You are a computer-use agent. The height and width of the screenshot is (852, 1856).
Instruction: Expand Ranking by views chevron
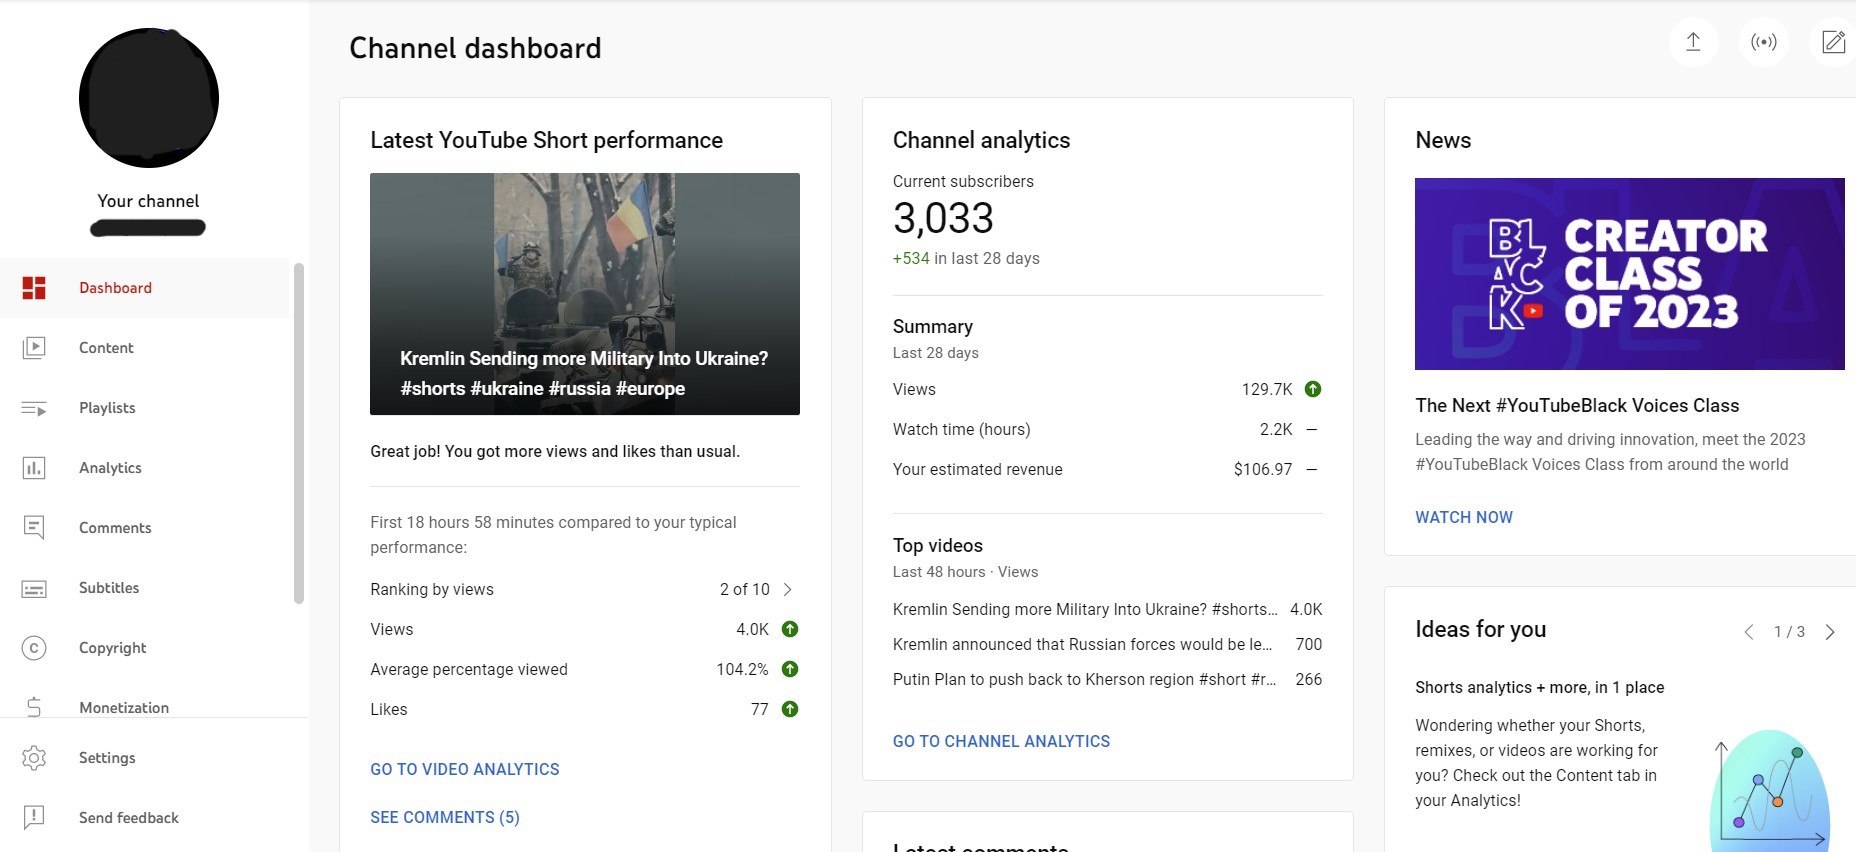788,589
